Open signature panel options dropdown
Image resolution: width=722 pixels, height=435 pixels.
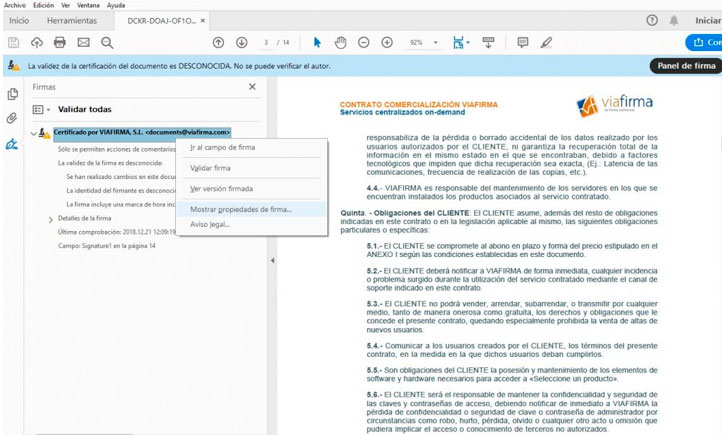point(39,110)
